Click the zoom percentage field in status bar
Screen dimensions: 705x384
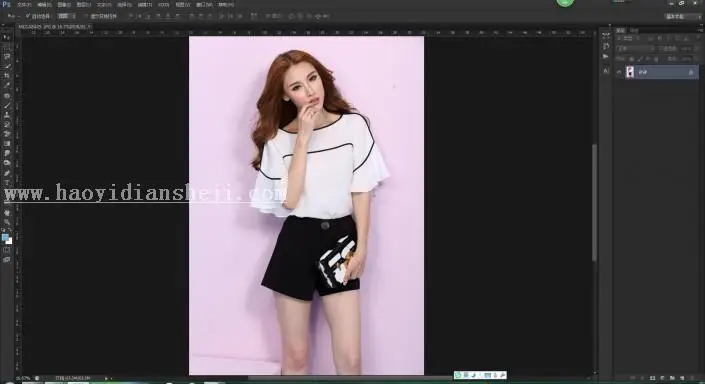coord(23,378)
